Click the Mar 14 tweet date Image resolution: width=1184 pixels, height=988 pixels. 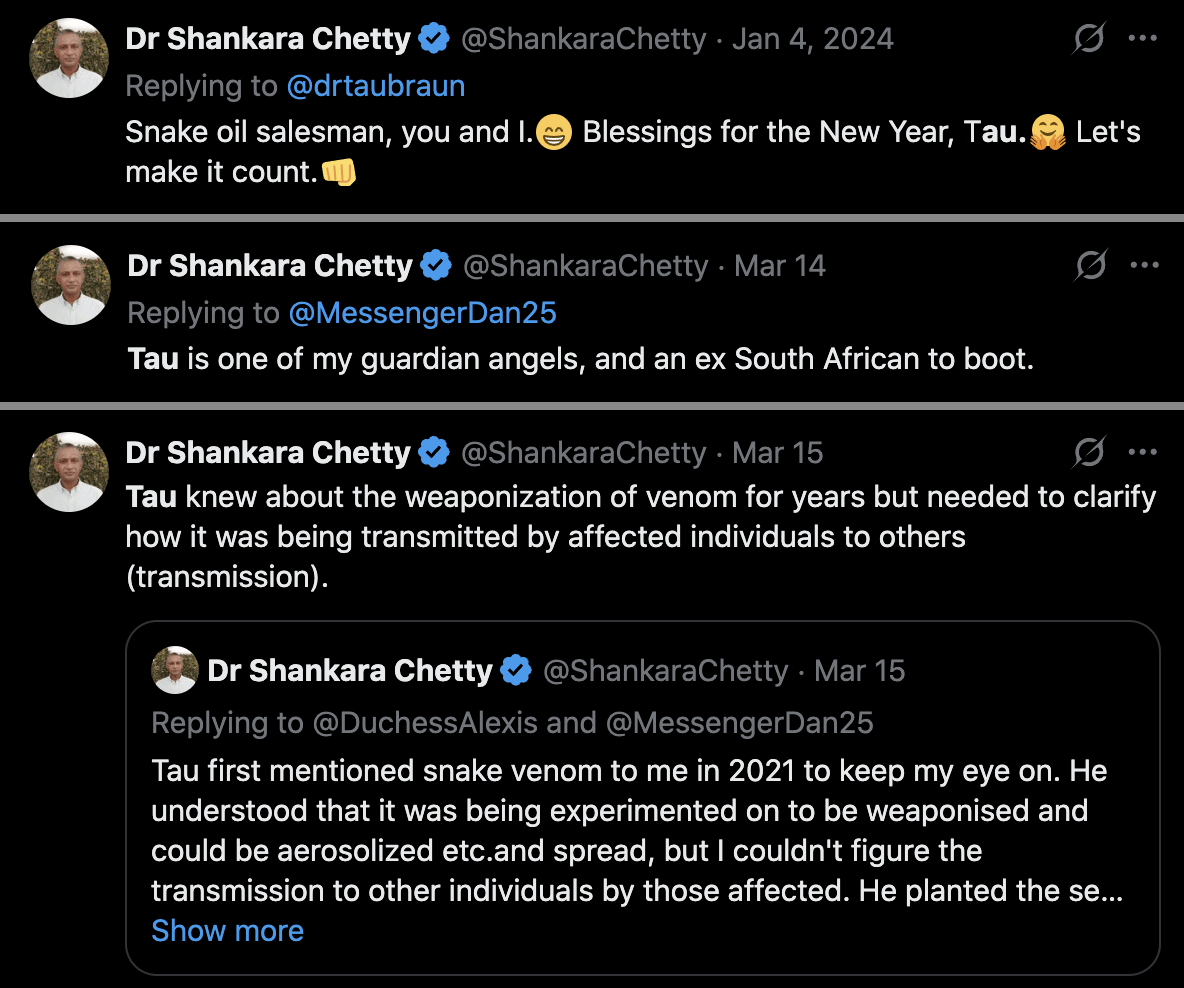point(780,266)
